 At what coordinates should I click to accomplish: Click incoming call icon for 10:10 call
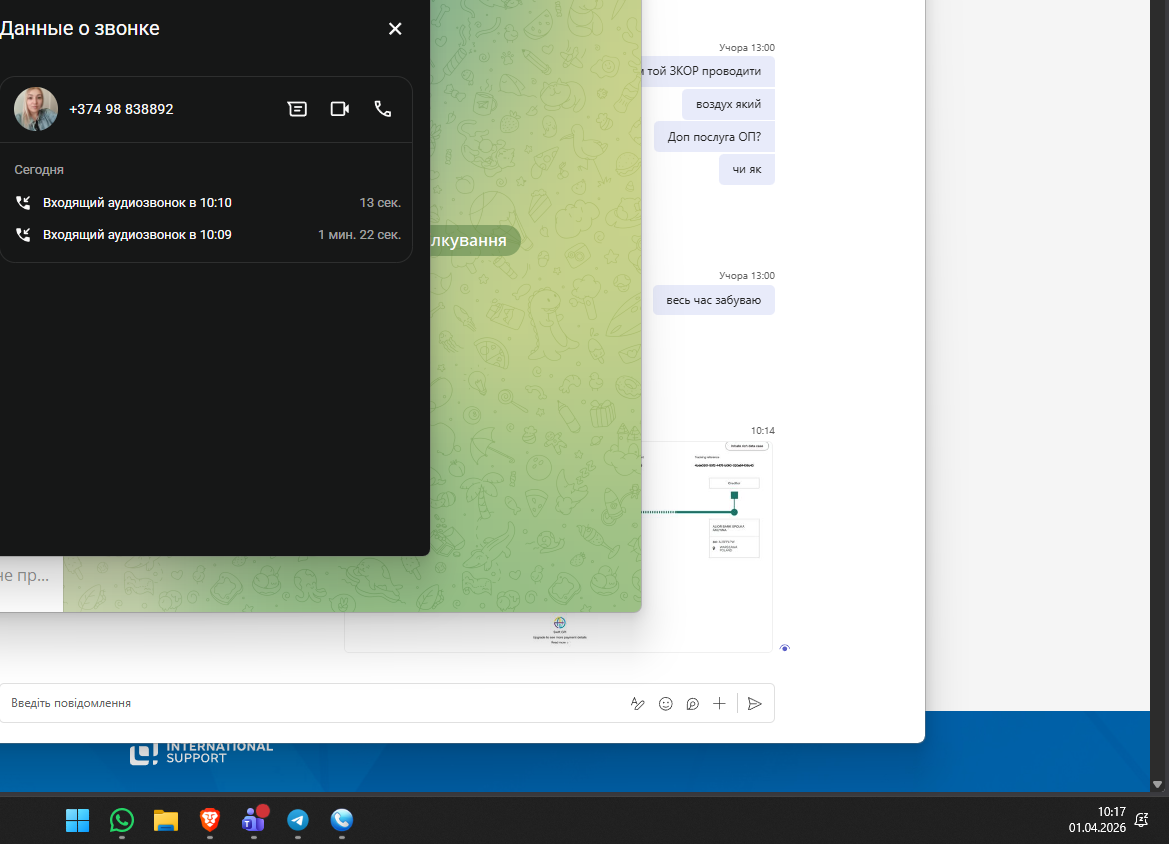pyautogui.click(x=23, y=203)
